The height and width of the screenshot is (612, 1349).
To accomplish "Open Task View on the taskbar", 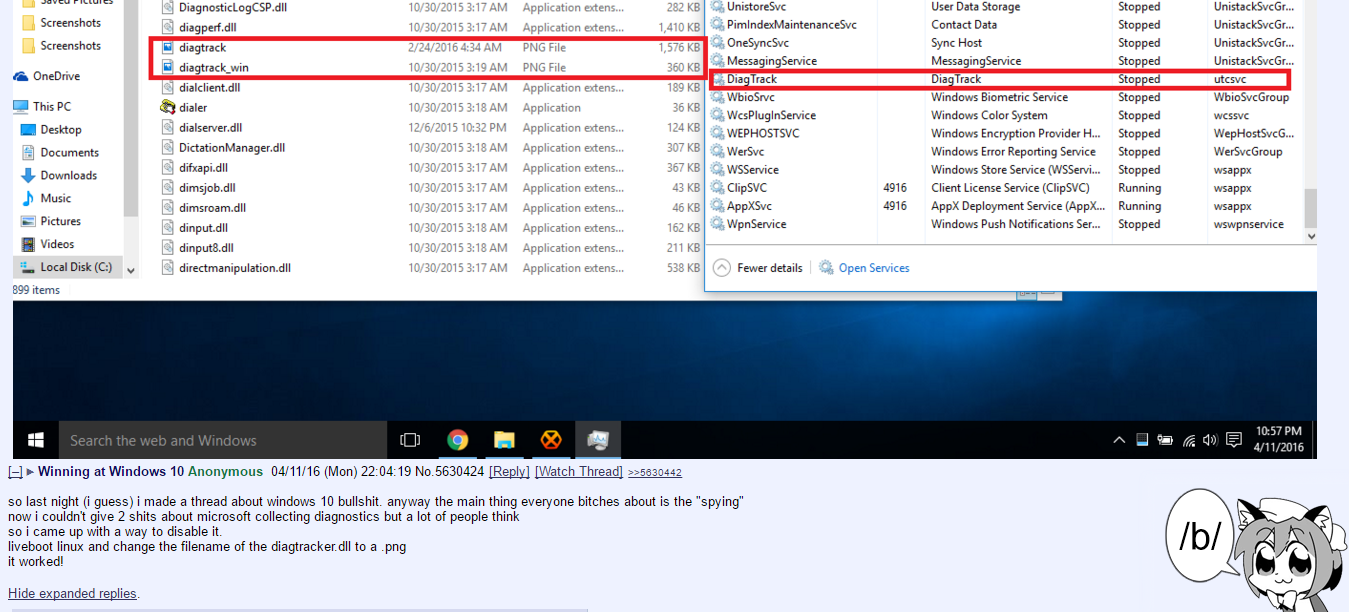I will pyautogui.click(x=410, y=440).
